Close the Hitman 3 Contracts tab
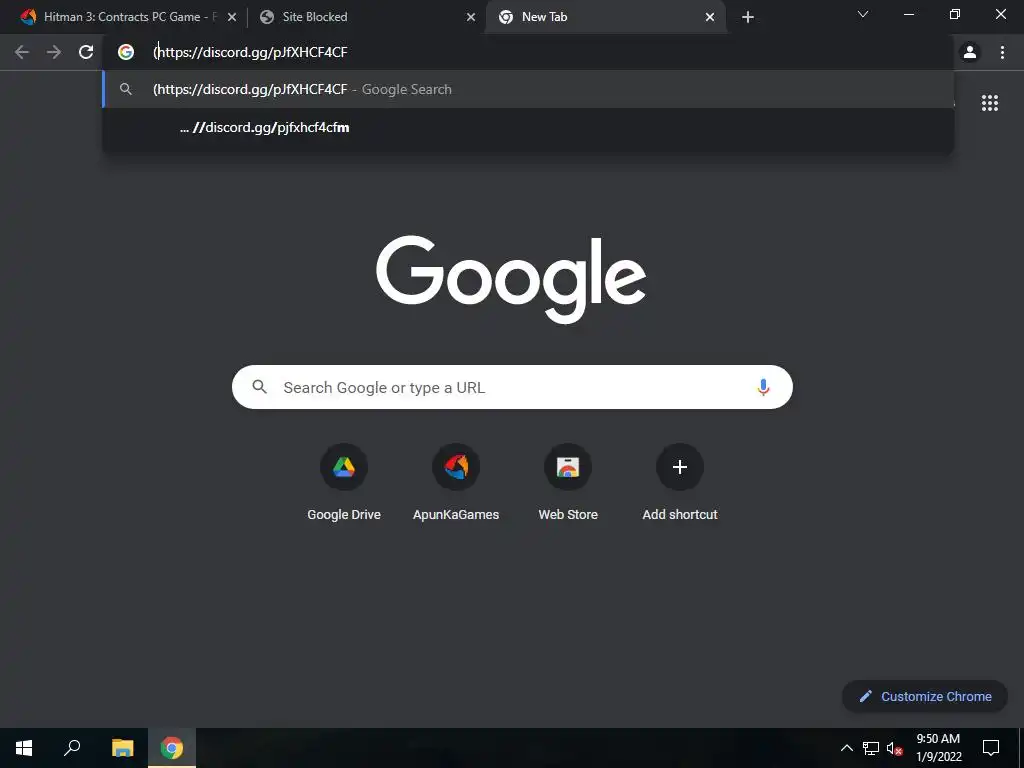 (232, 17)
